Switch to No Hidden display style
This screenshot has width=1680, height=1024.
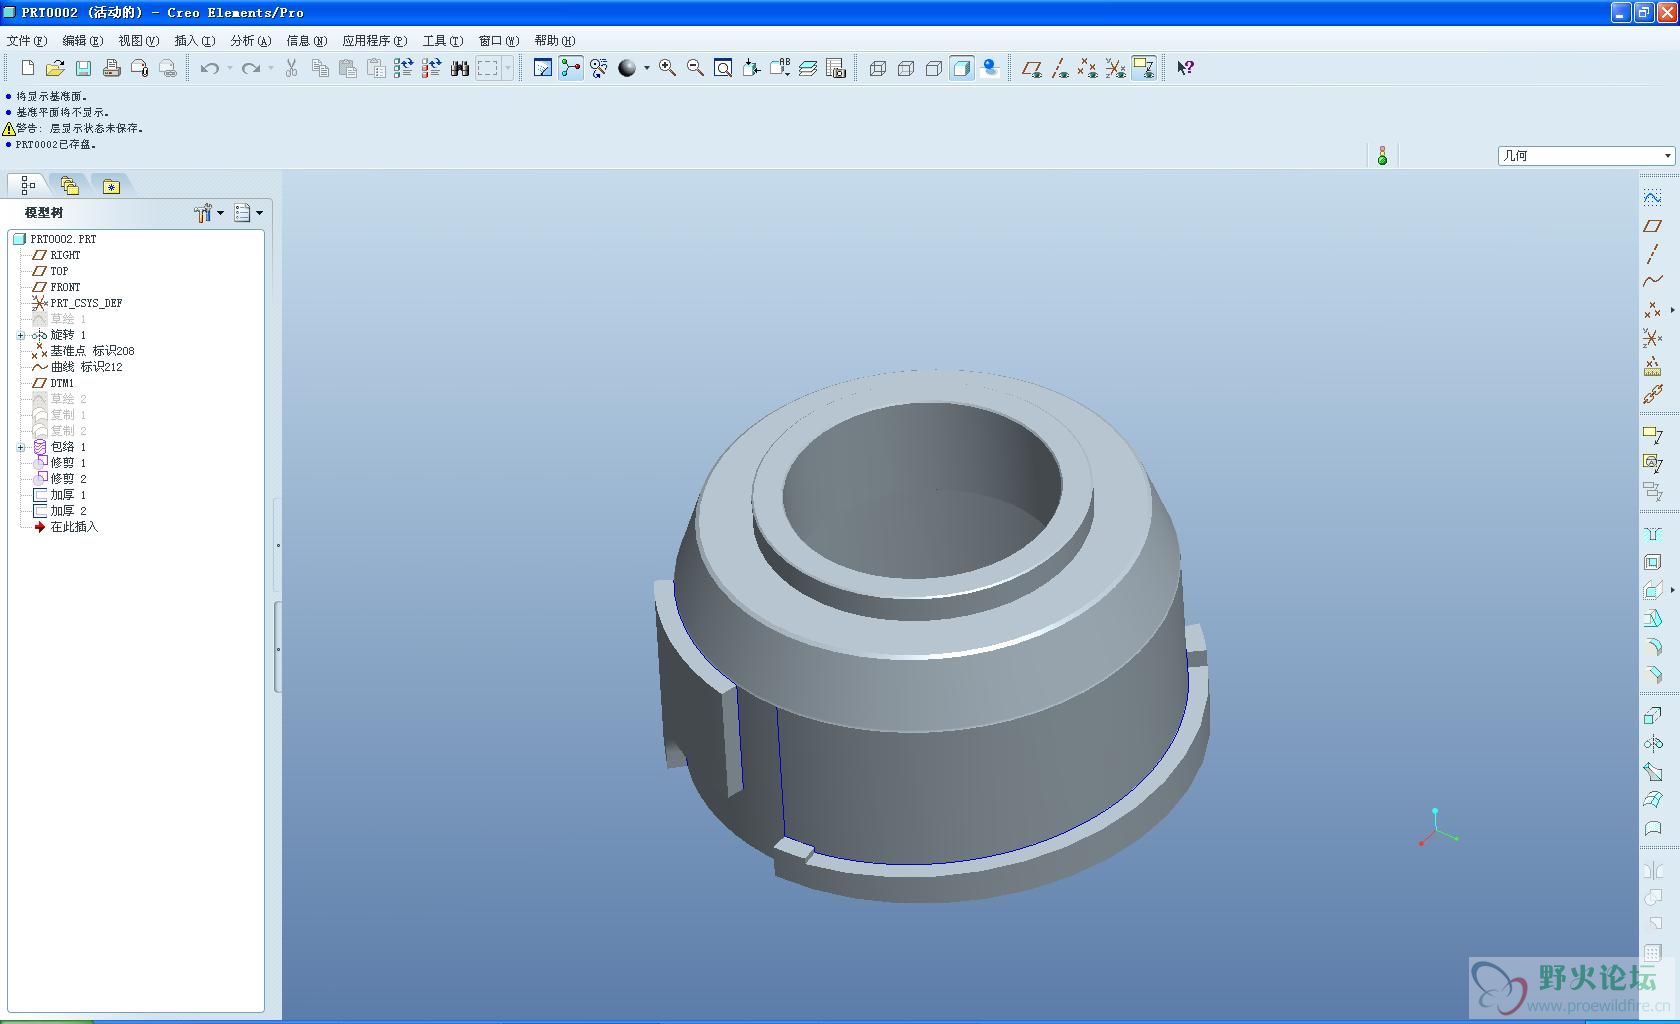coord(934,68)
